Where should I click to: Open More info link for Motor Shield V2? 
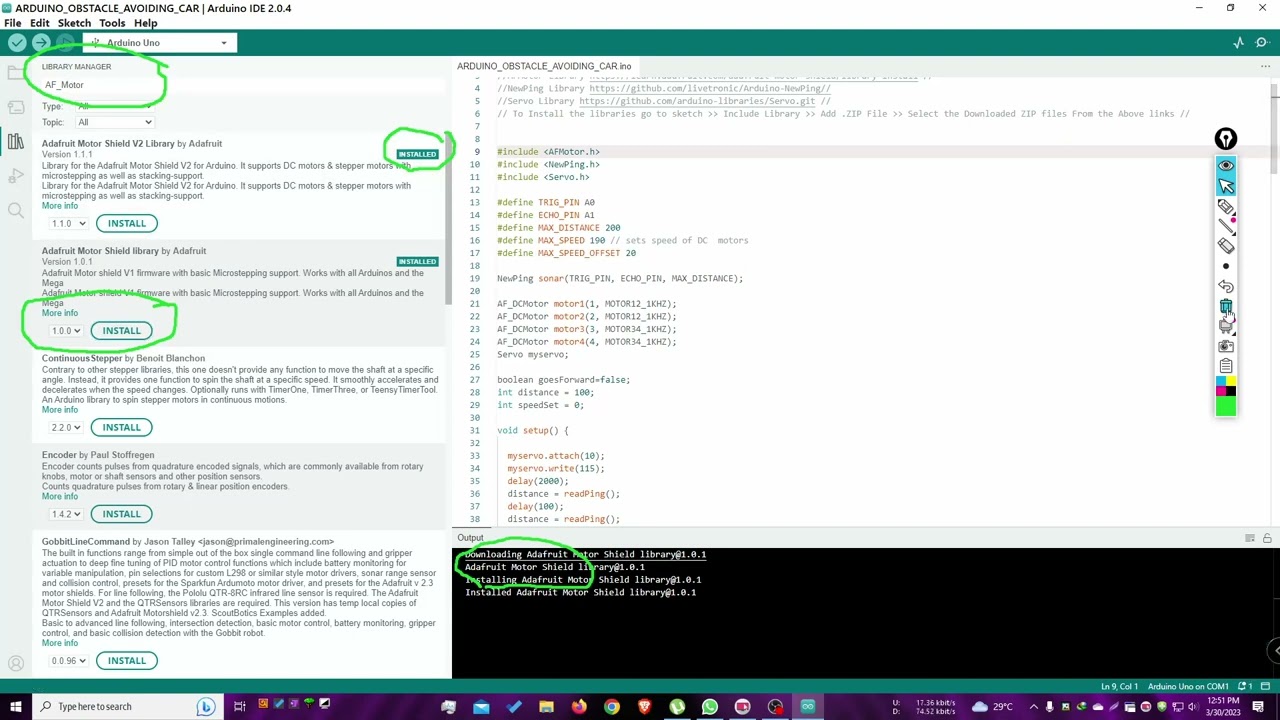click(60, 206)
